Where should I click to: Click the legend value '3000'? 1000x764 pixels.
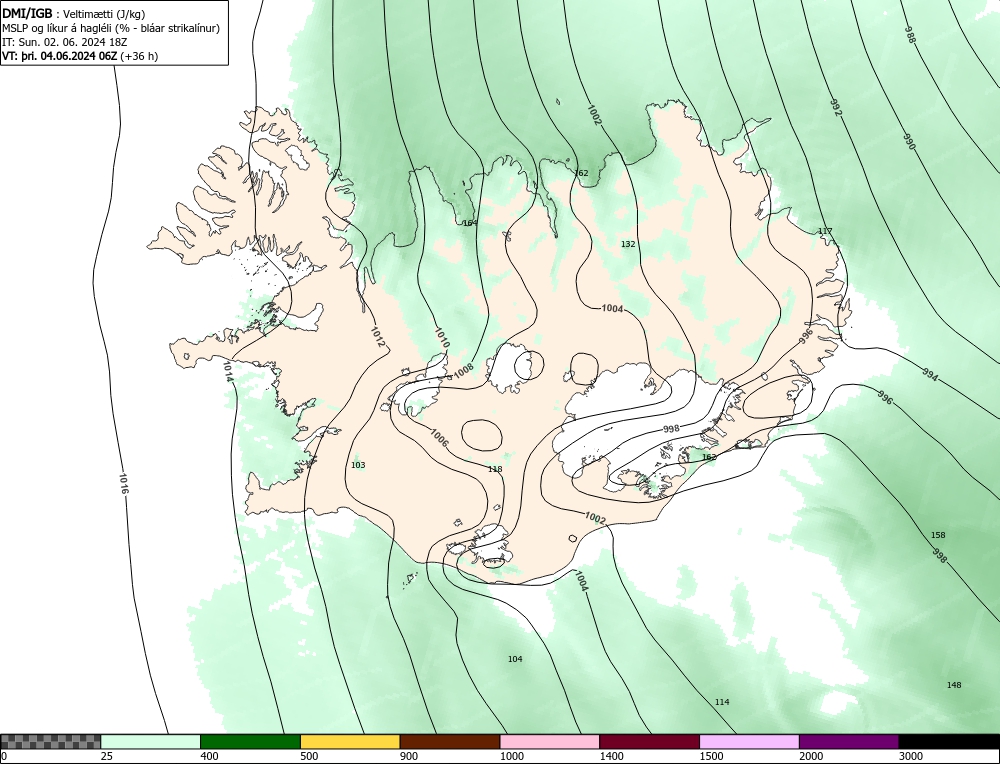911,756
